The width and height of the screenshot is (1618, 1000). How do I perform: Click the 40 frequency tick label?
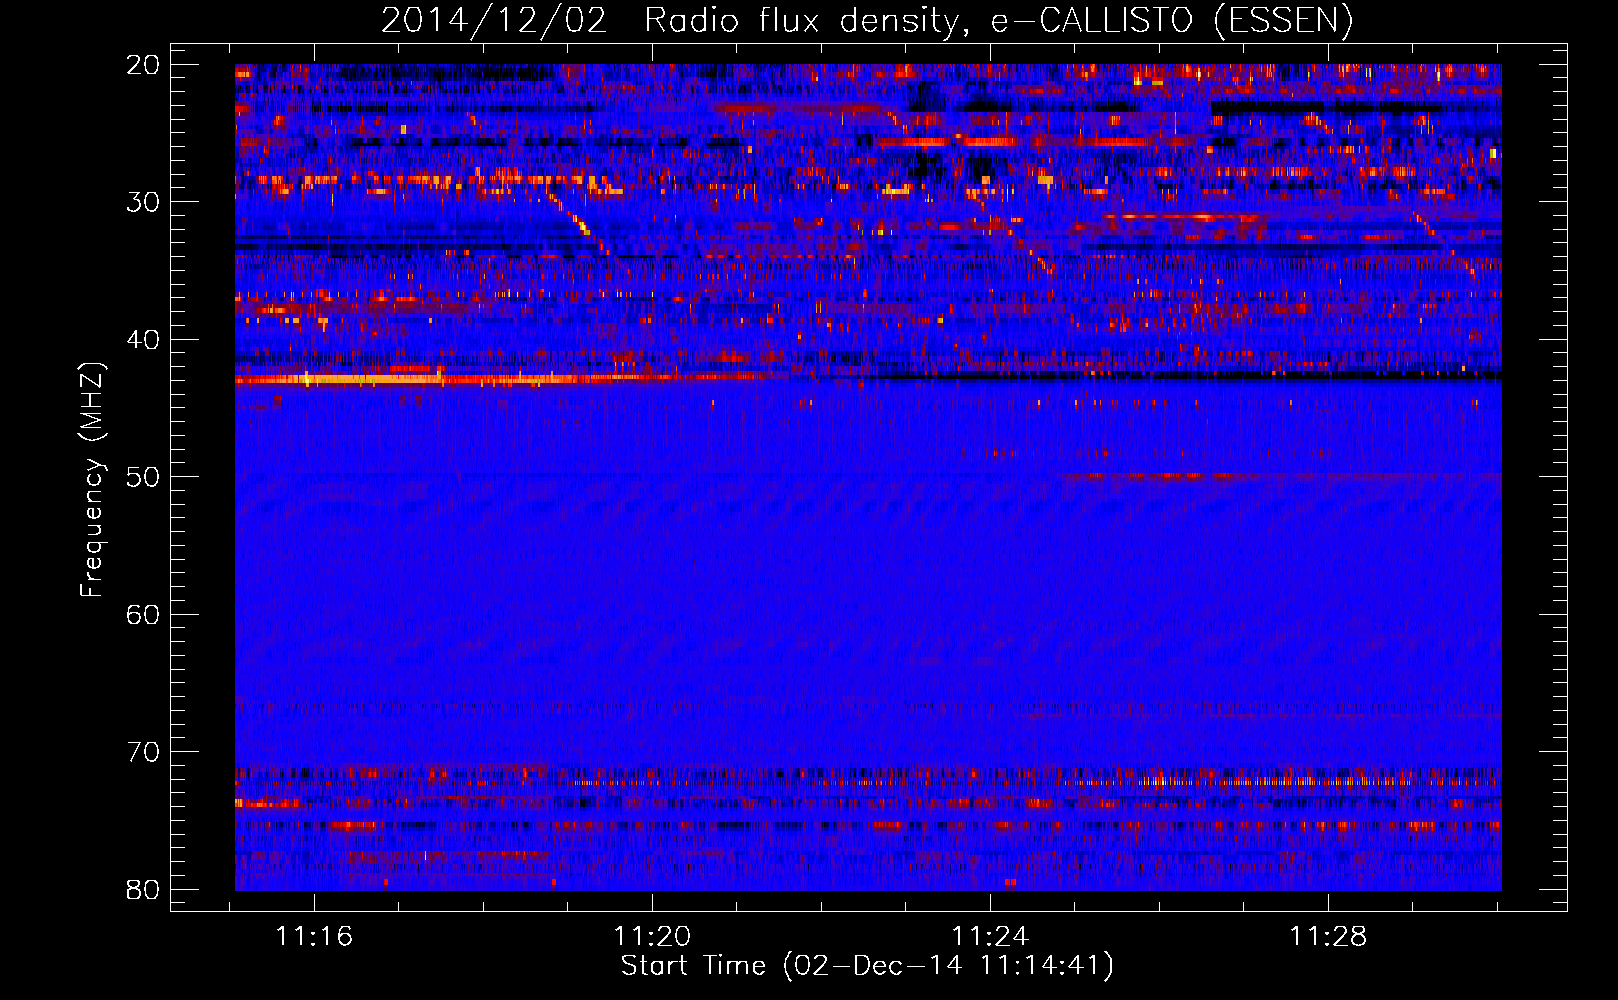143,340
